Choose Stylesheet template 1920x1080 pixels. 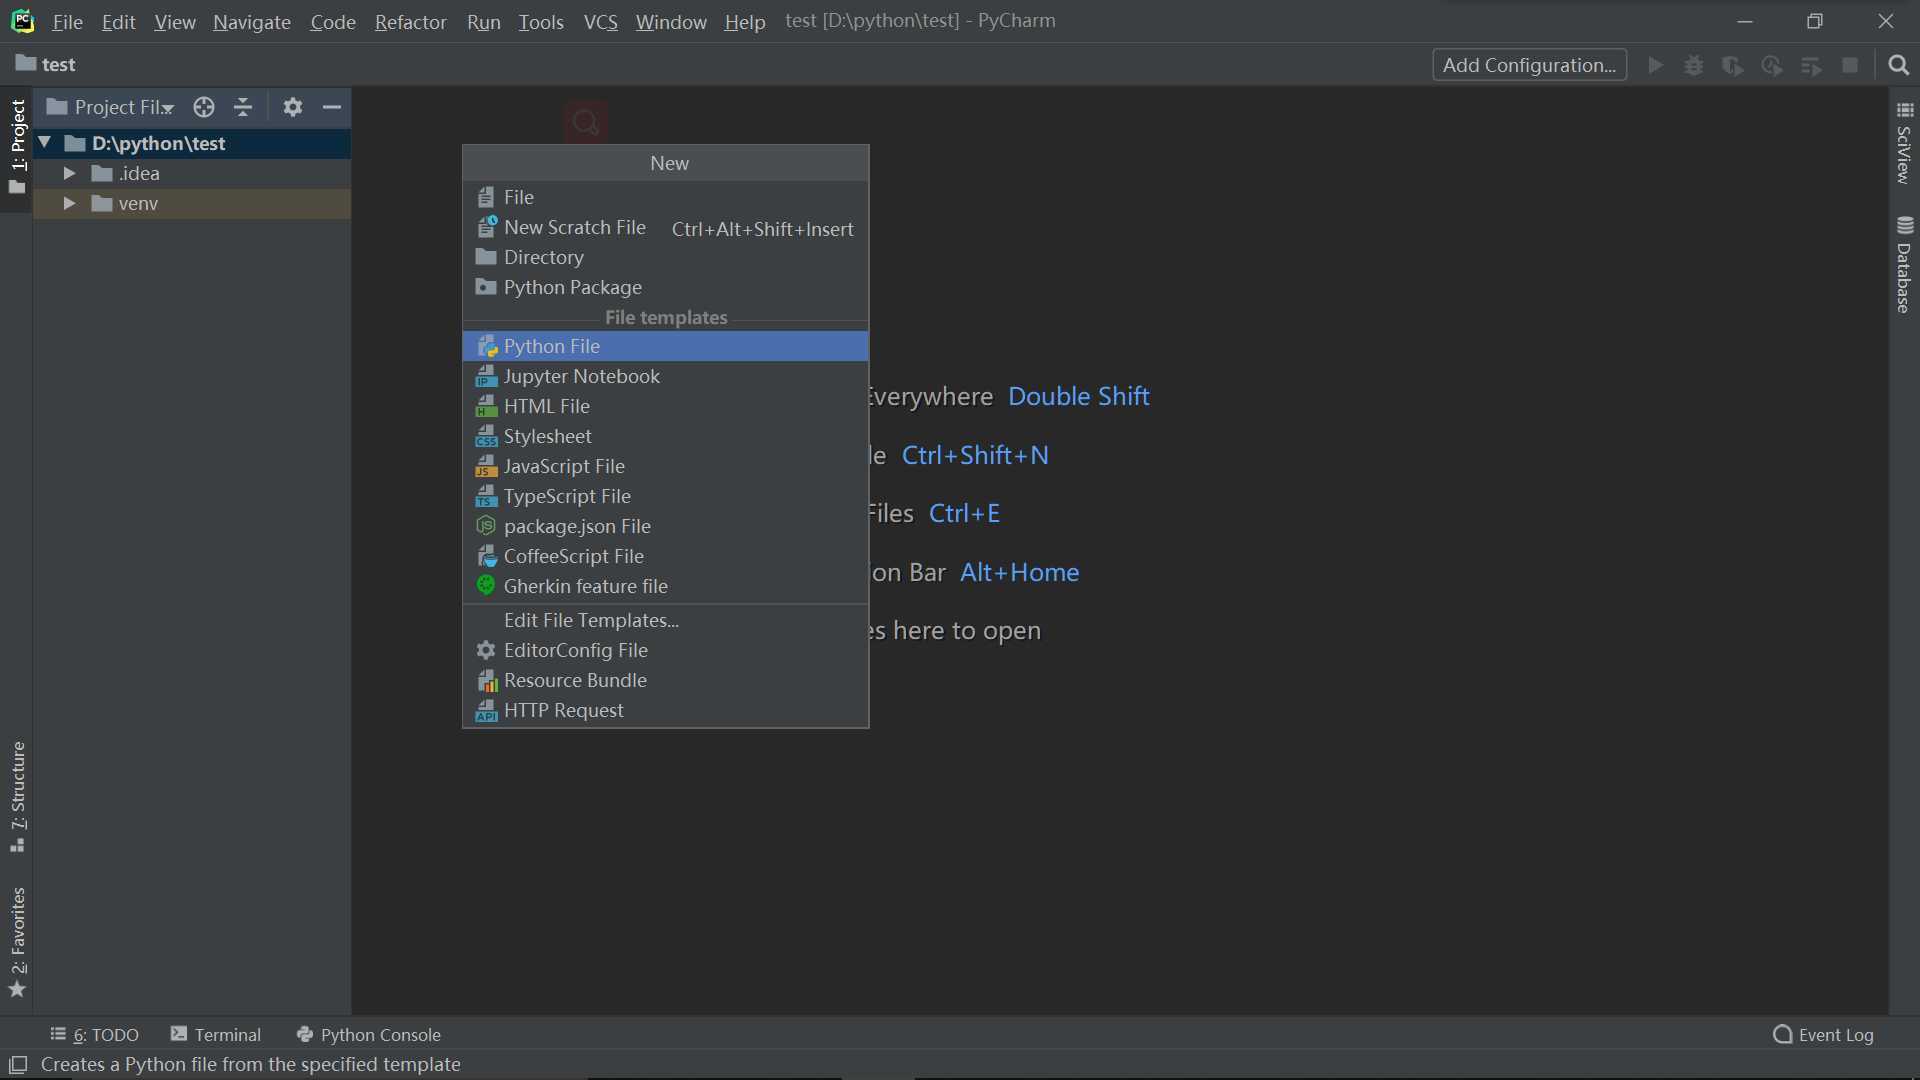pos(665,436)
